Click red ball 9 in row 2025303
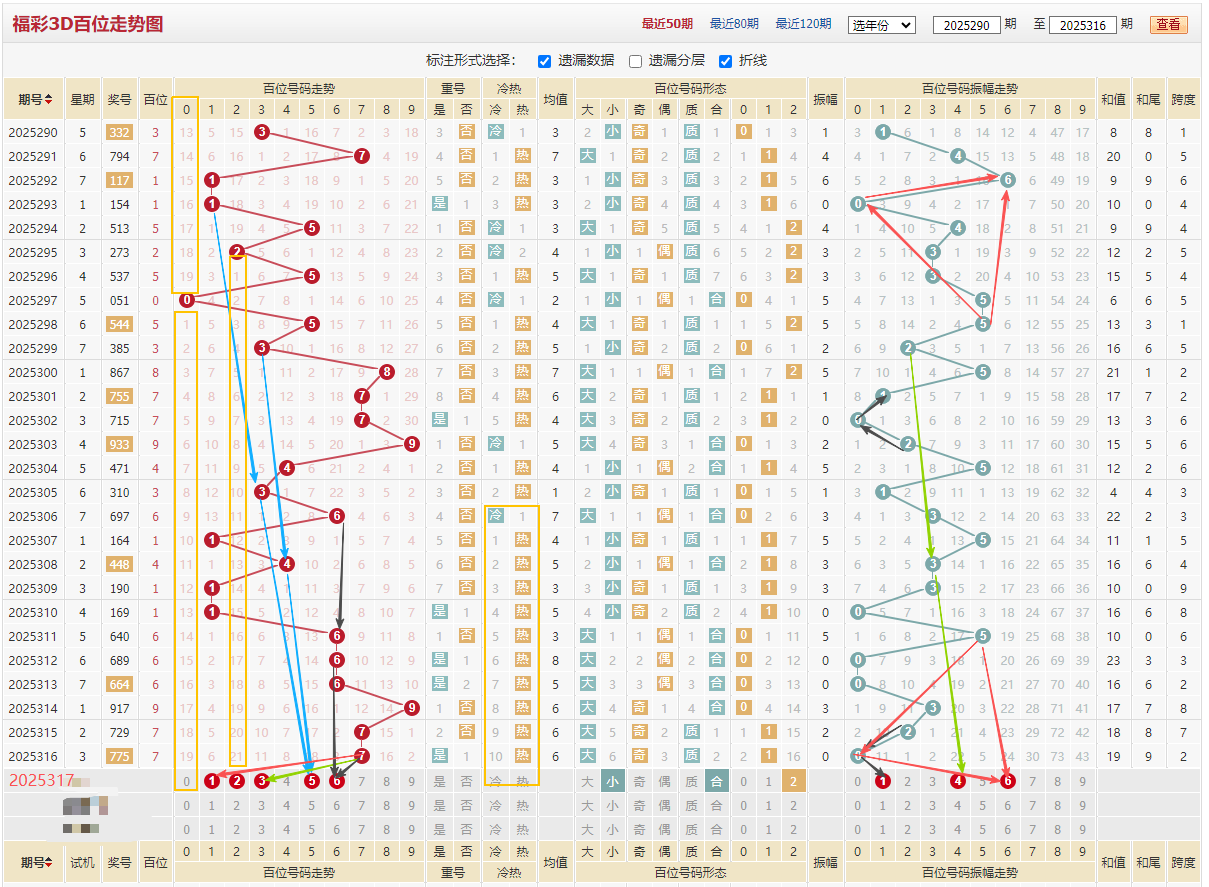This screenshot has width=1209, height=887. click(x=412, y=444)
